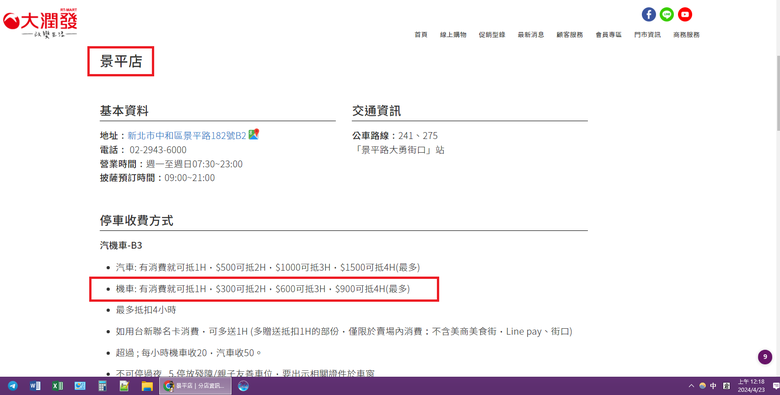Open the 會員專區 menu item
The height and width of the screenshot is (395, 780).
608,35
